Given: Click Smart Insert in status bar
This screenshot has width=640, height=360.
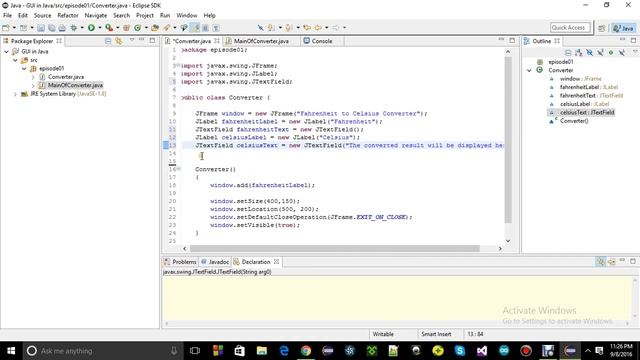Looking at the screenshot, I should pyautogui.click(x=436, y=334).
